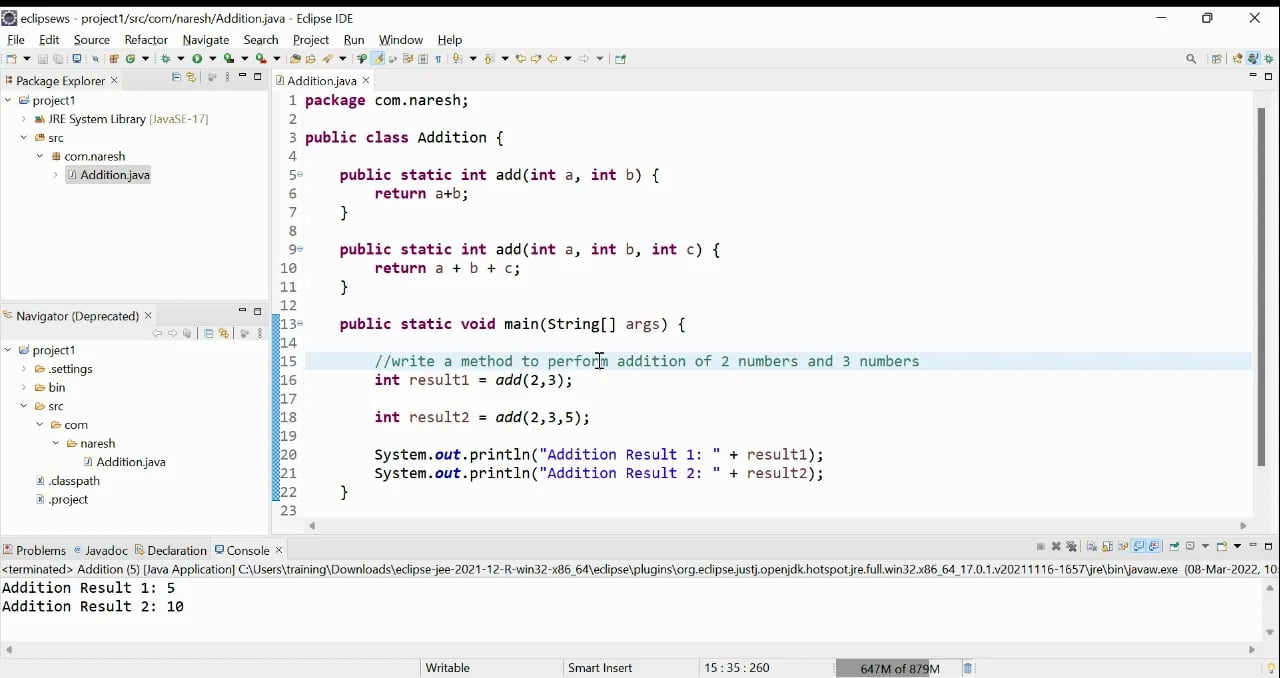
Task: Open the Run menu
Action: pyautogui.click(x=354, y=40)
